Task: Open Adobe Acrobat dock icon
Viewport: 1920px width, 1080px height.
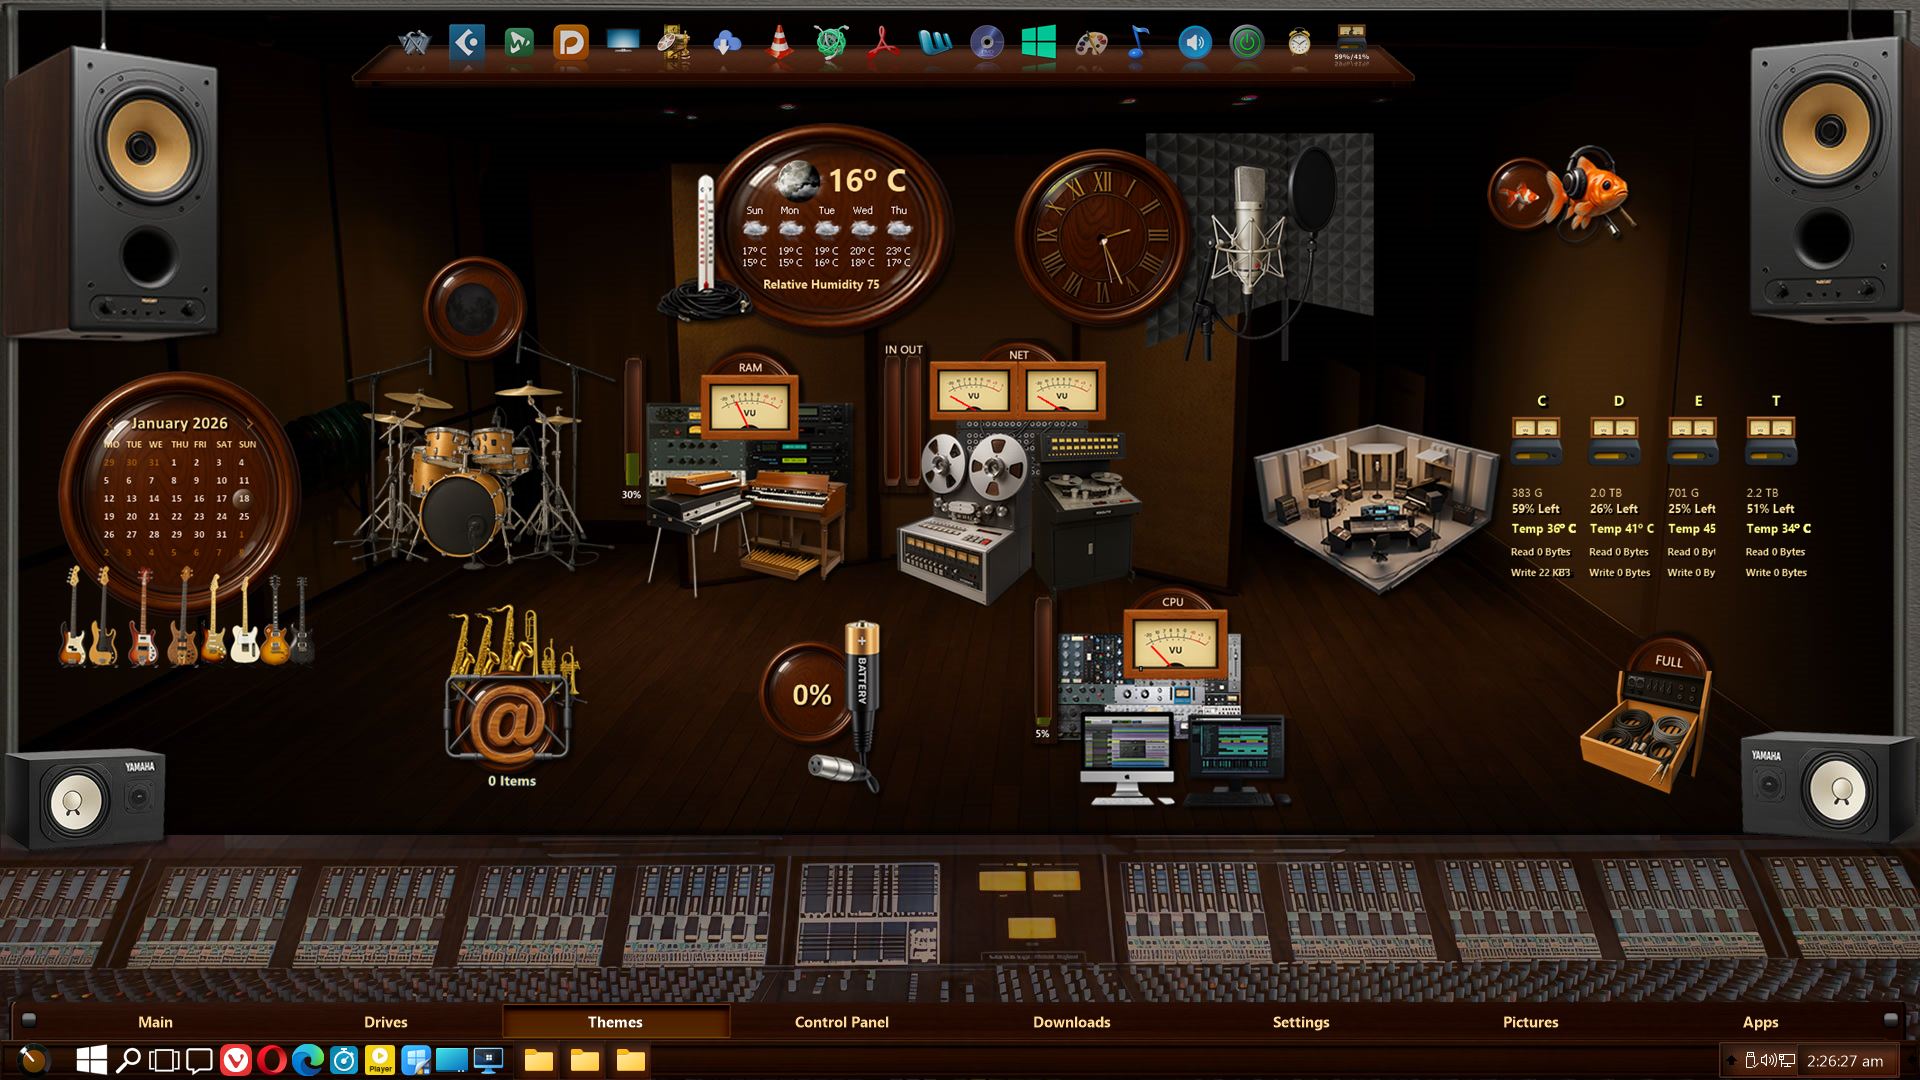Action: pos(882,43)
